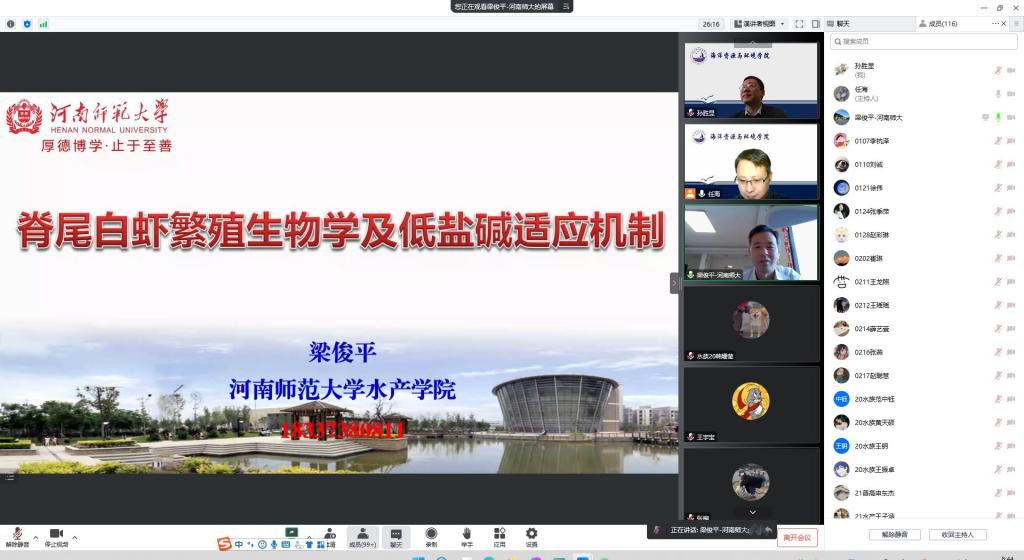Toggle the side panel layout icon

pyautogui.click(x=816, y=24)
